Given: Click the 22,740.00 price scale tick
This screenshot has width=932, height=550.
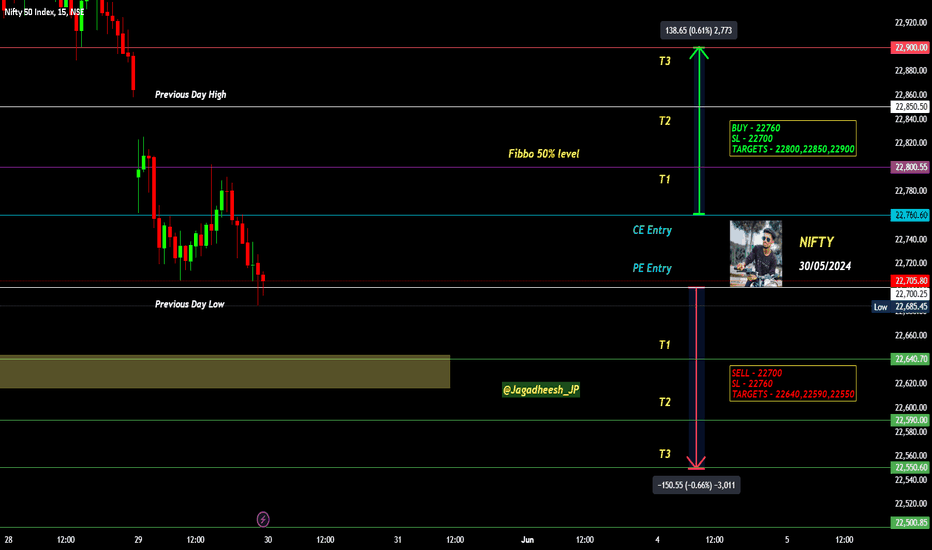Looking at the screenshot, I should [911, 240].
